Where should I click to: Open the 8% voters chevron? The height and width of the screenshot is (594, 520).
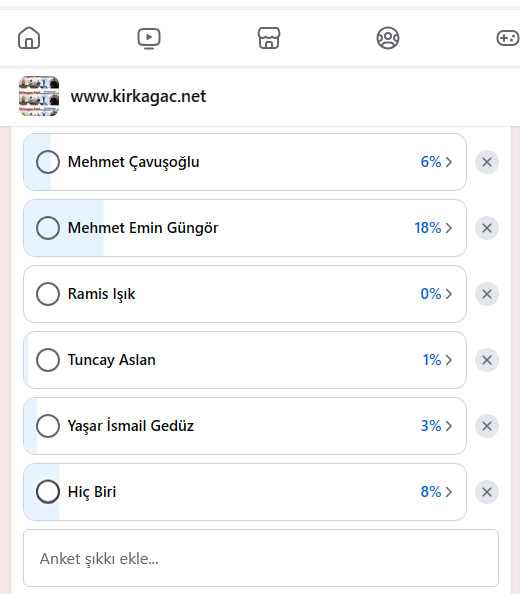449,492
